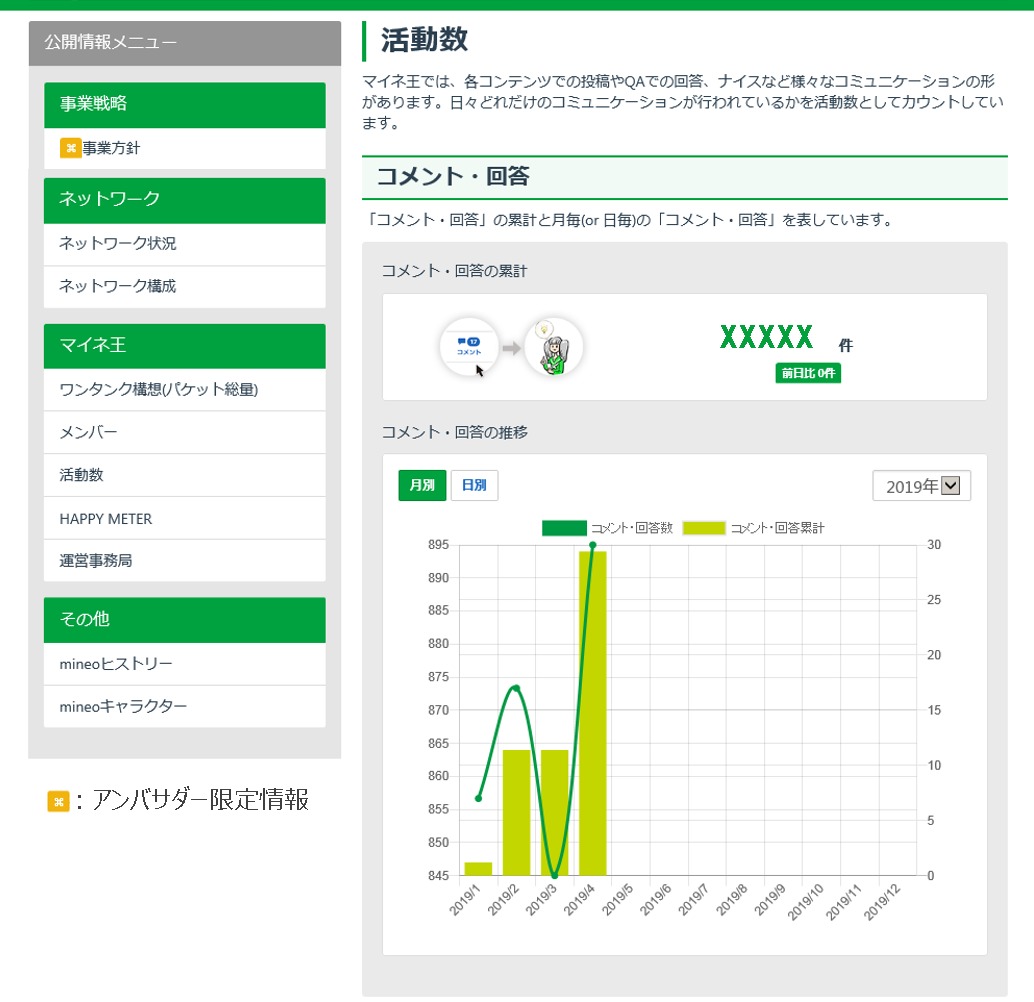The image size is (1034, 1002).
Task: Open ネットワーク構成 menu item
Action: tap(118, 286)
